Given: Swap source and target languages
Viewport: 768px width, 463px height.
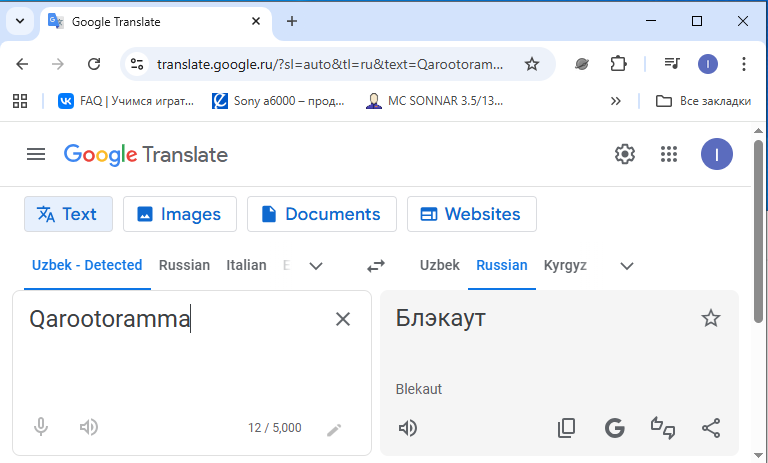Looking at the screenshot, I should pyautogui.click(x=376, y=266).
